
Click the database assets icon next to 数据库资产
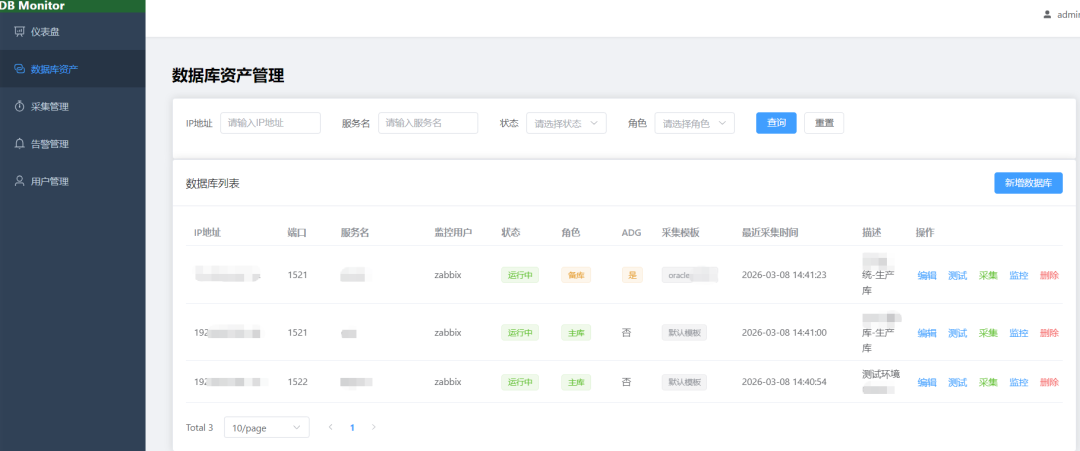(x=19, y=69)
